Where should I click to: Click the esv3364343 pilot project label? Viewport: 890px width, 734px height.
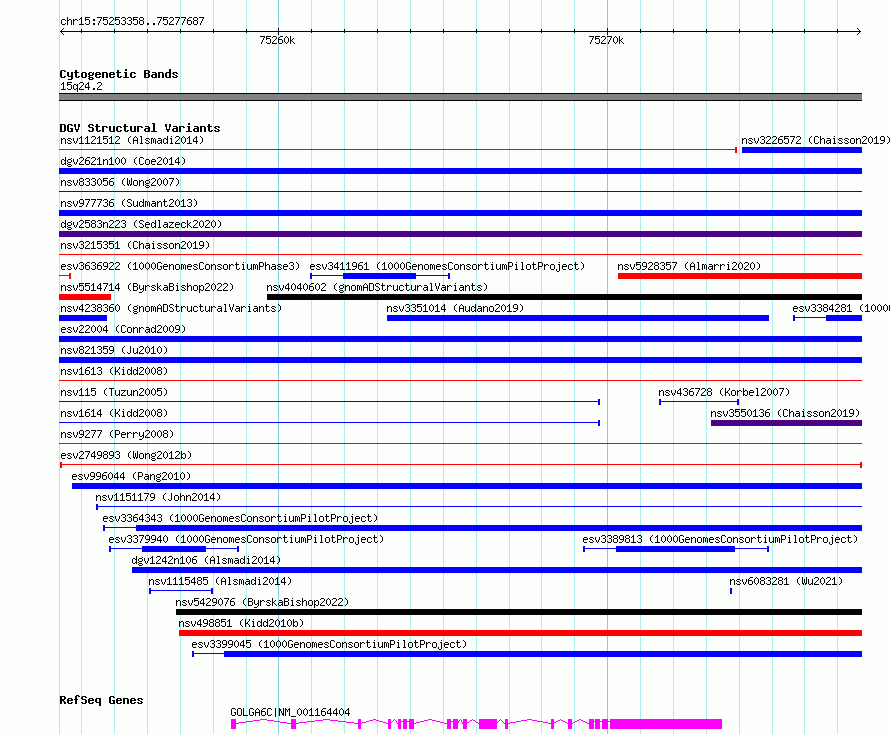point(240,518)
